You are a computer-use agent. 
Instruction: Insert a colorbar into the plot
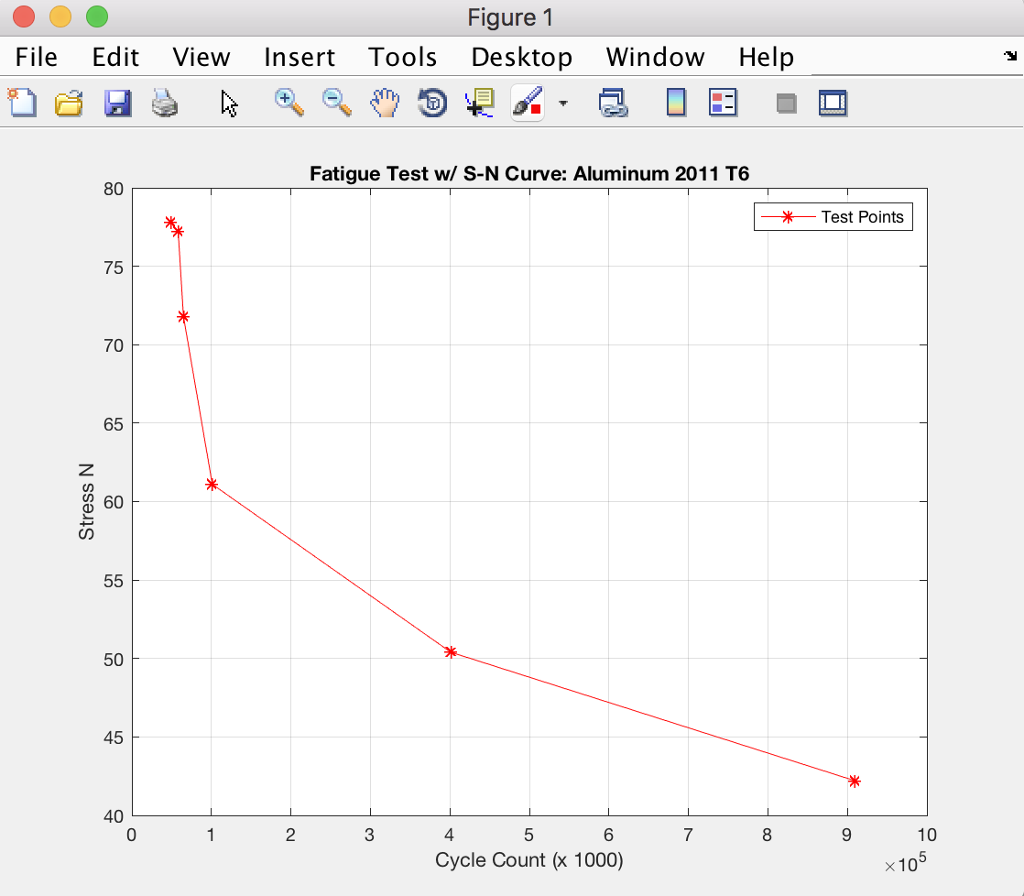[676, 102]
